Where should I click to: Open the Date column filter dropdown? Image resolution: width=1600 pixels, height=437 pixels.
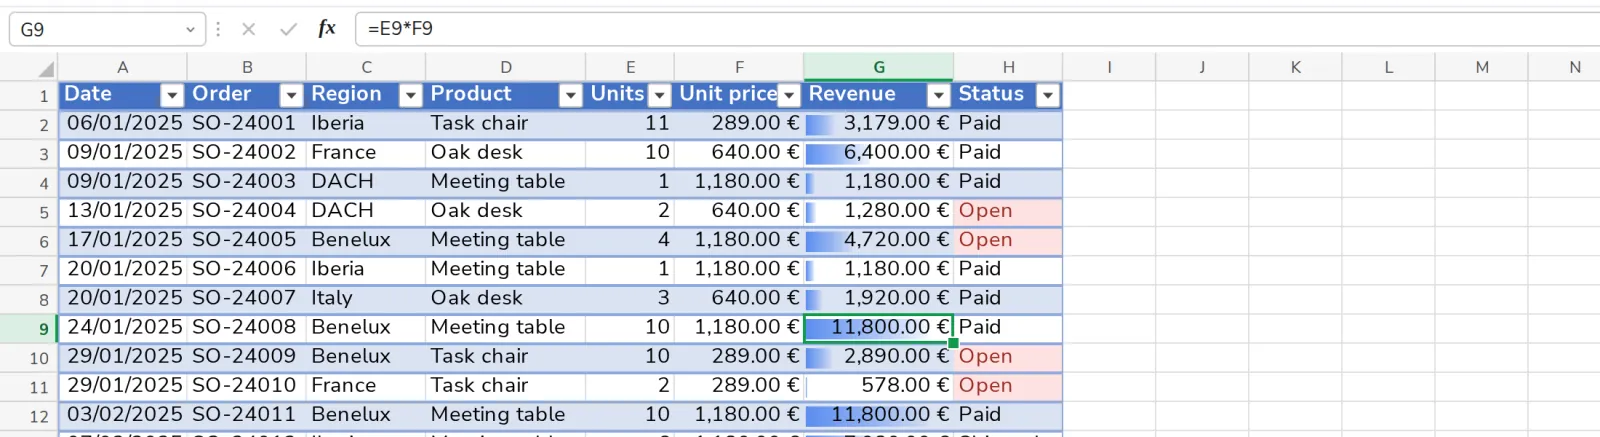coord(172,95)
